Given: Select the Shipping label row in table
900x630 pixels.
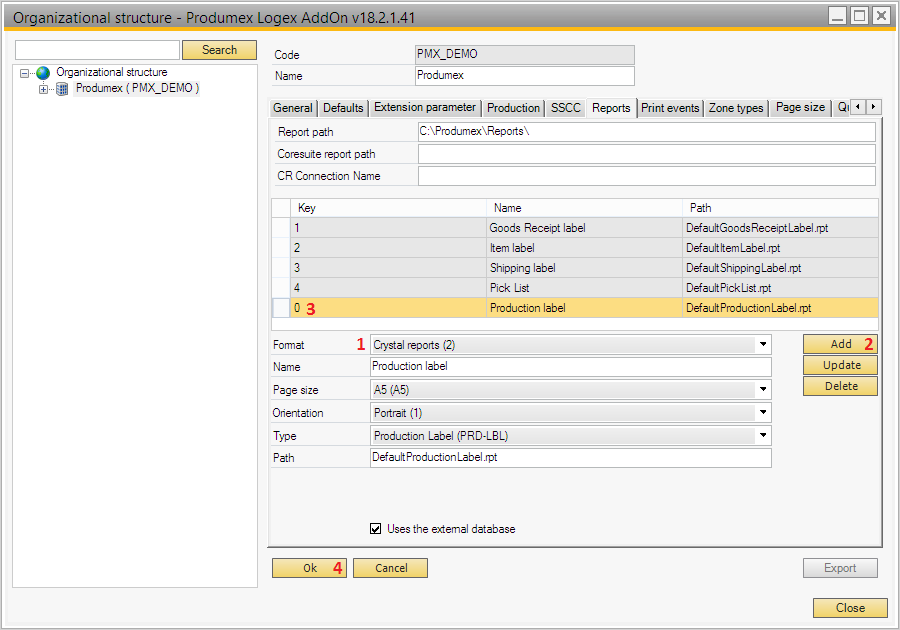Looking at the screenshot, I should pyautogui.click(x=522, y=268).
